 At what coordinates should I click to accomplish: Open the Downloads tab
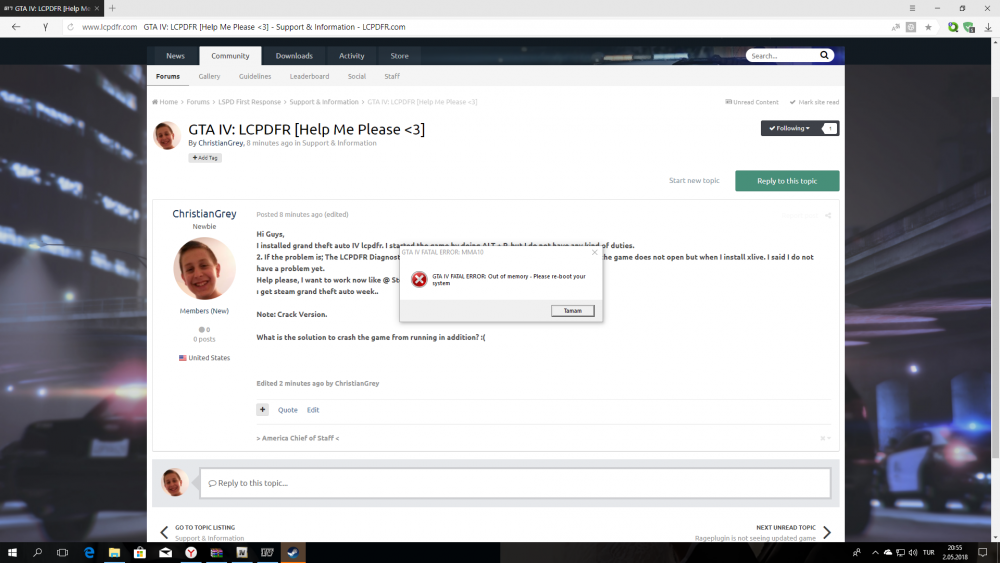294,56
